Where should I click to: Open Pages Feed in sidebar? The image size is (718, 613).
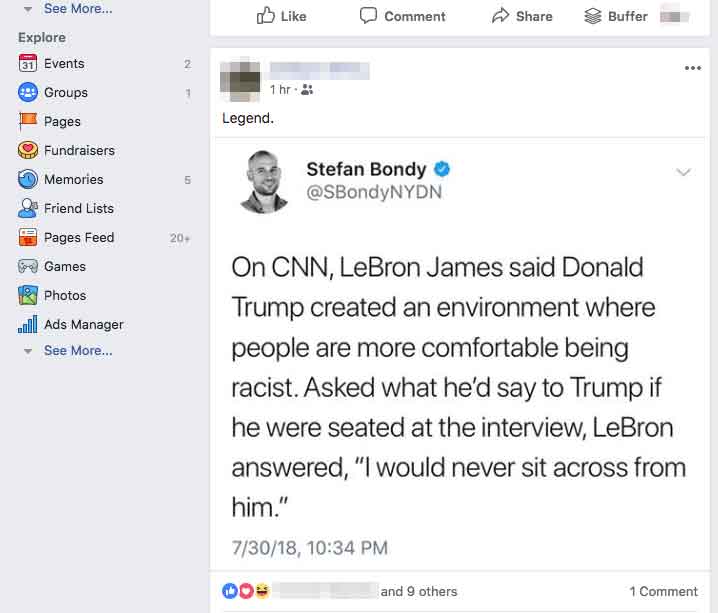[x=78, y=238]
